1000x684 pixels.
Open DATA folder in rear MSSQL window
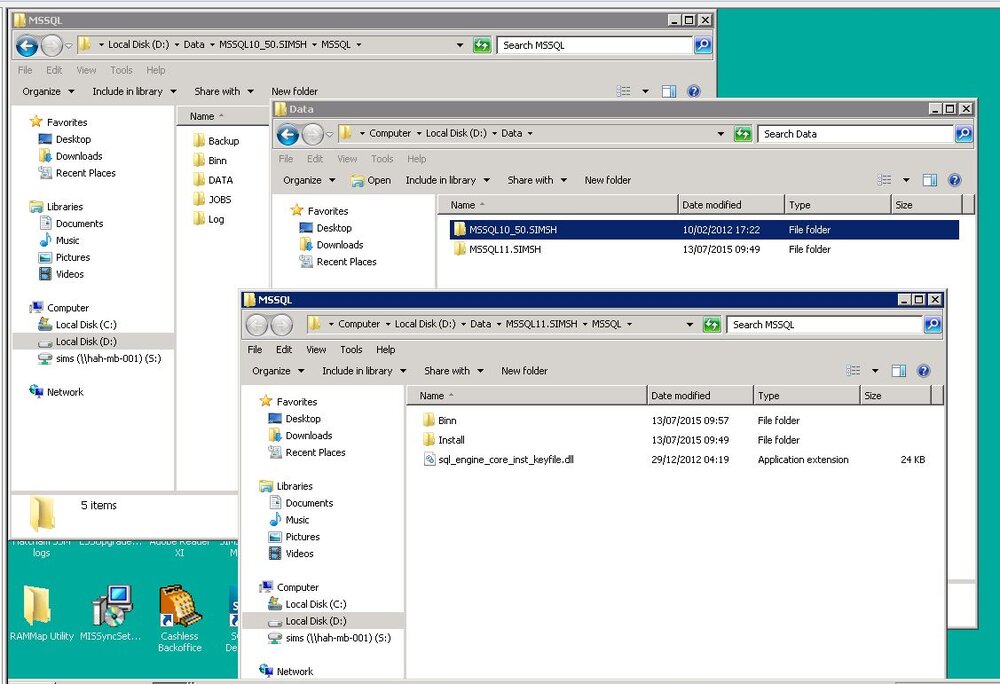point(213,180)
